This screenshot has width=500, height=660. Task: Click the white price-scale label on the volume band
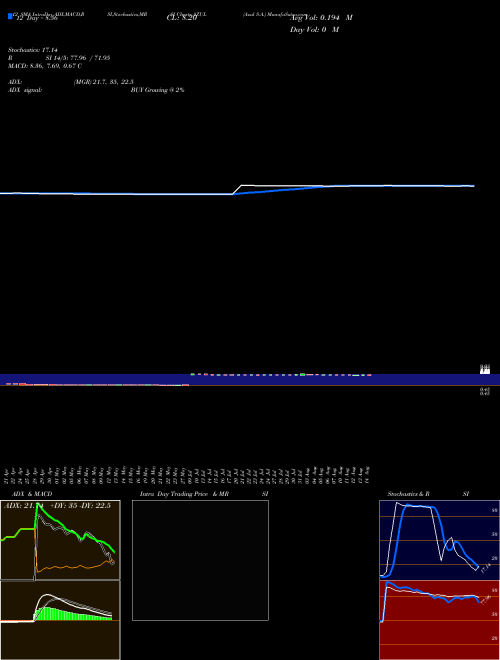coord(485,369)
